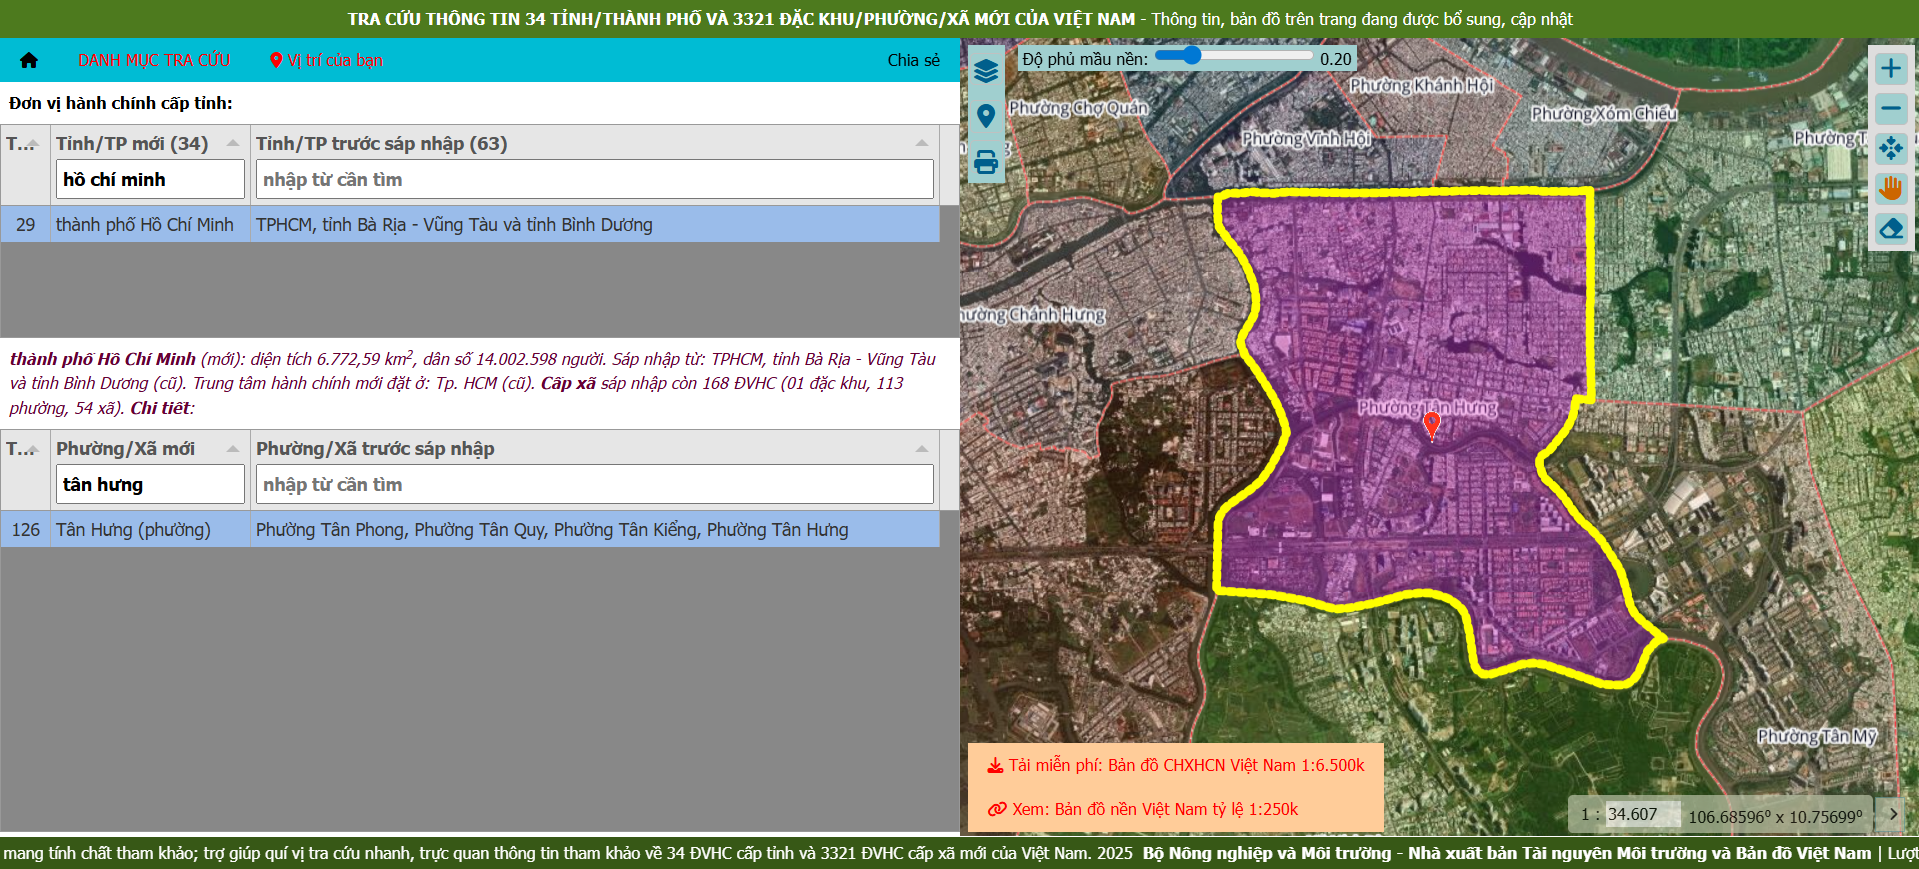
Task: Sort by 'Tỉnh/TP mới (34)' column arrow
Action: 233,143
